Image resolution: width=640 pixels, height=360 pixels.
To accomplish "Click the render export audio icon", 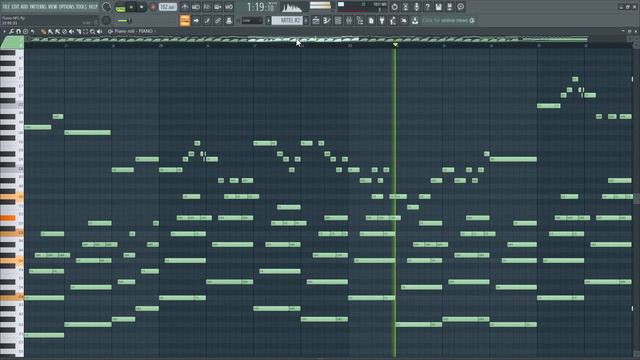I will (449, 7).
